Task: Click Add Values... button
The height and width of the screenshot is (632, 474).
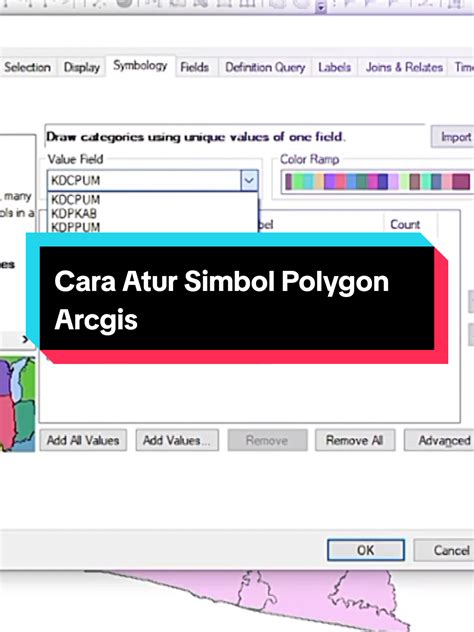Action: [177, 440]
